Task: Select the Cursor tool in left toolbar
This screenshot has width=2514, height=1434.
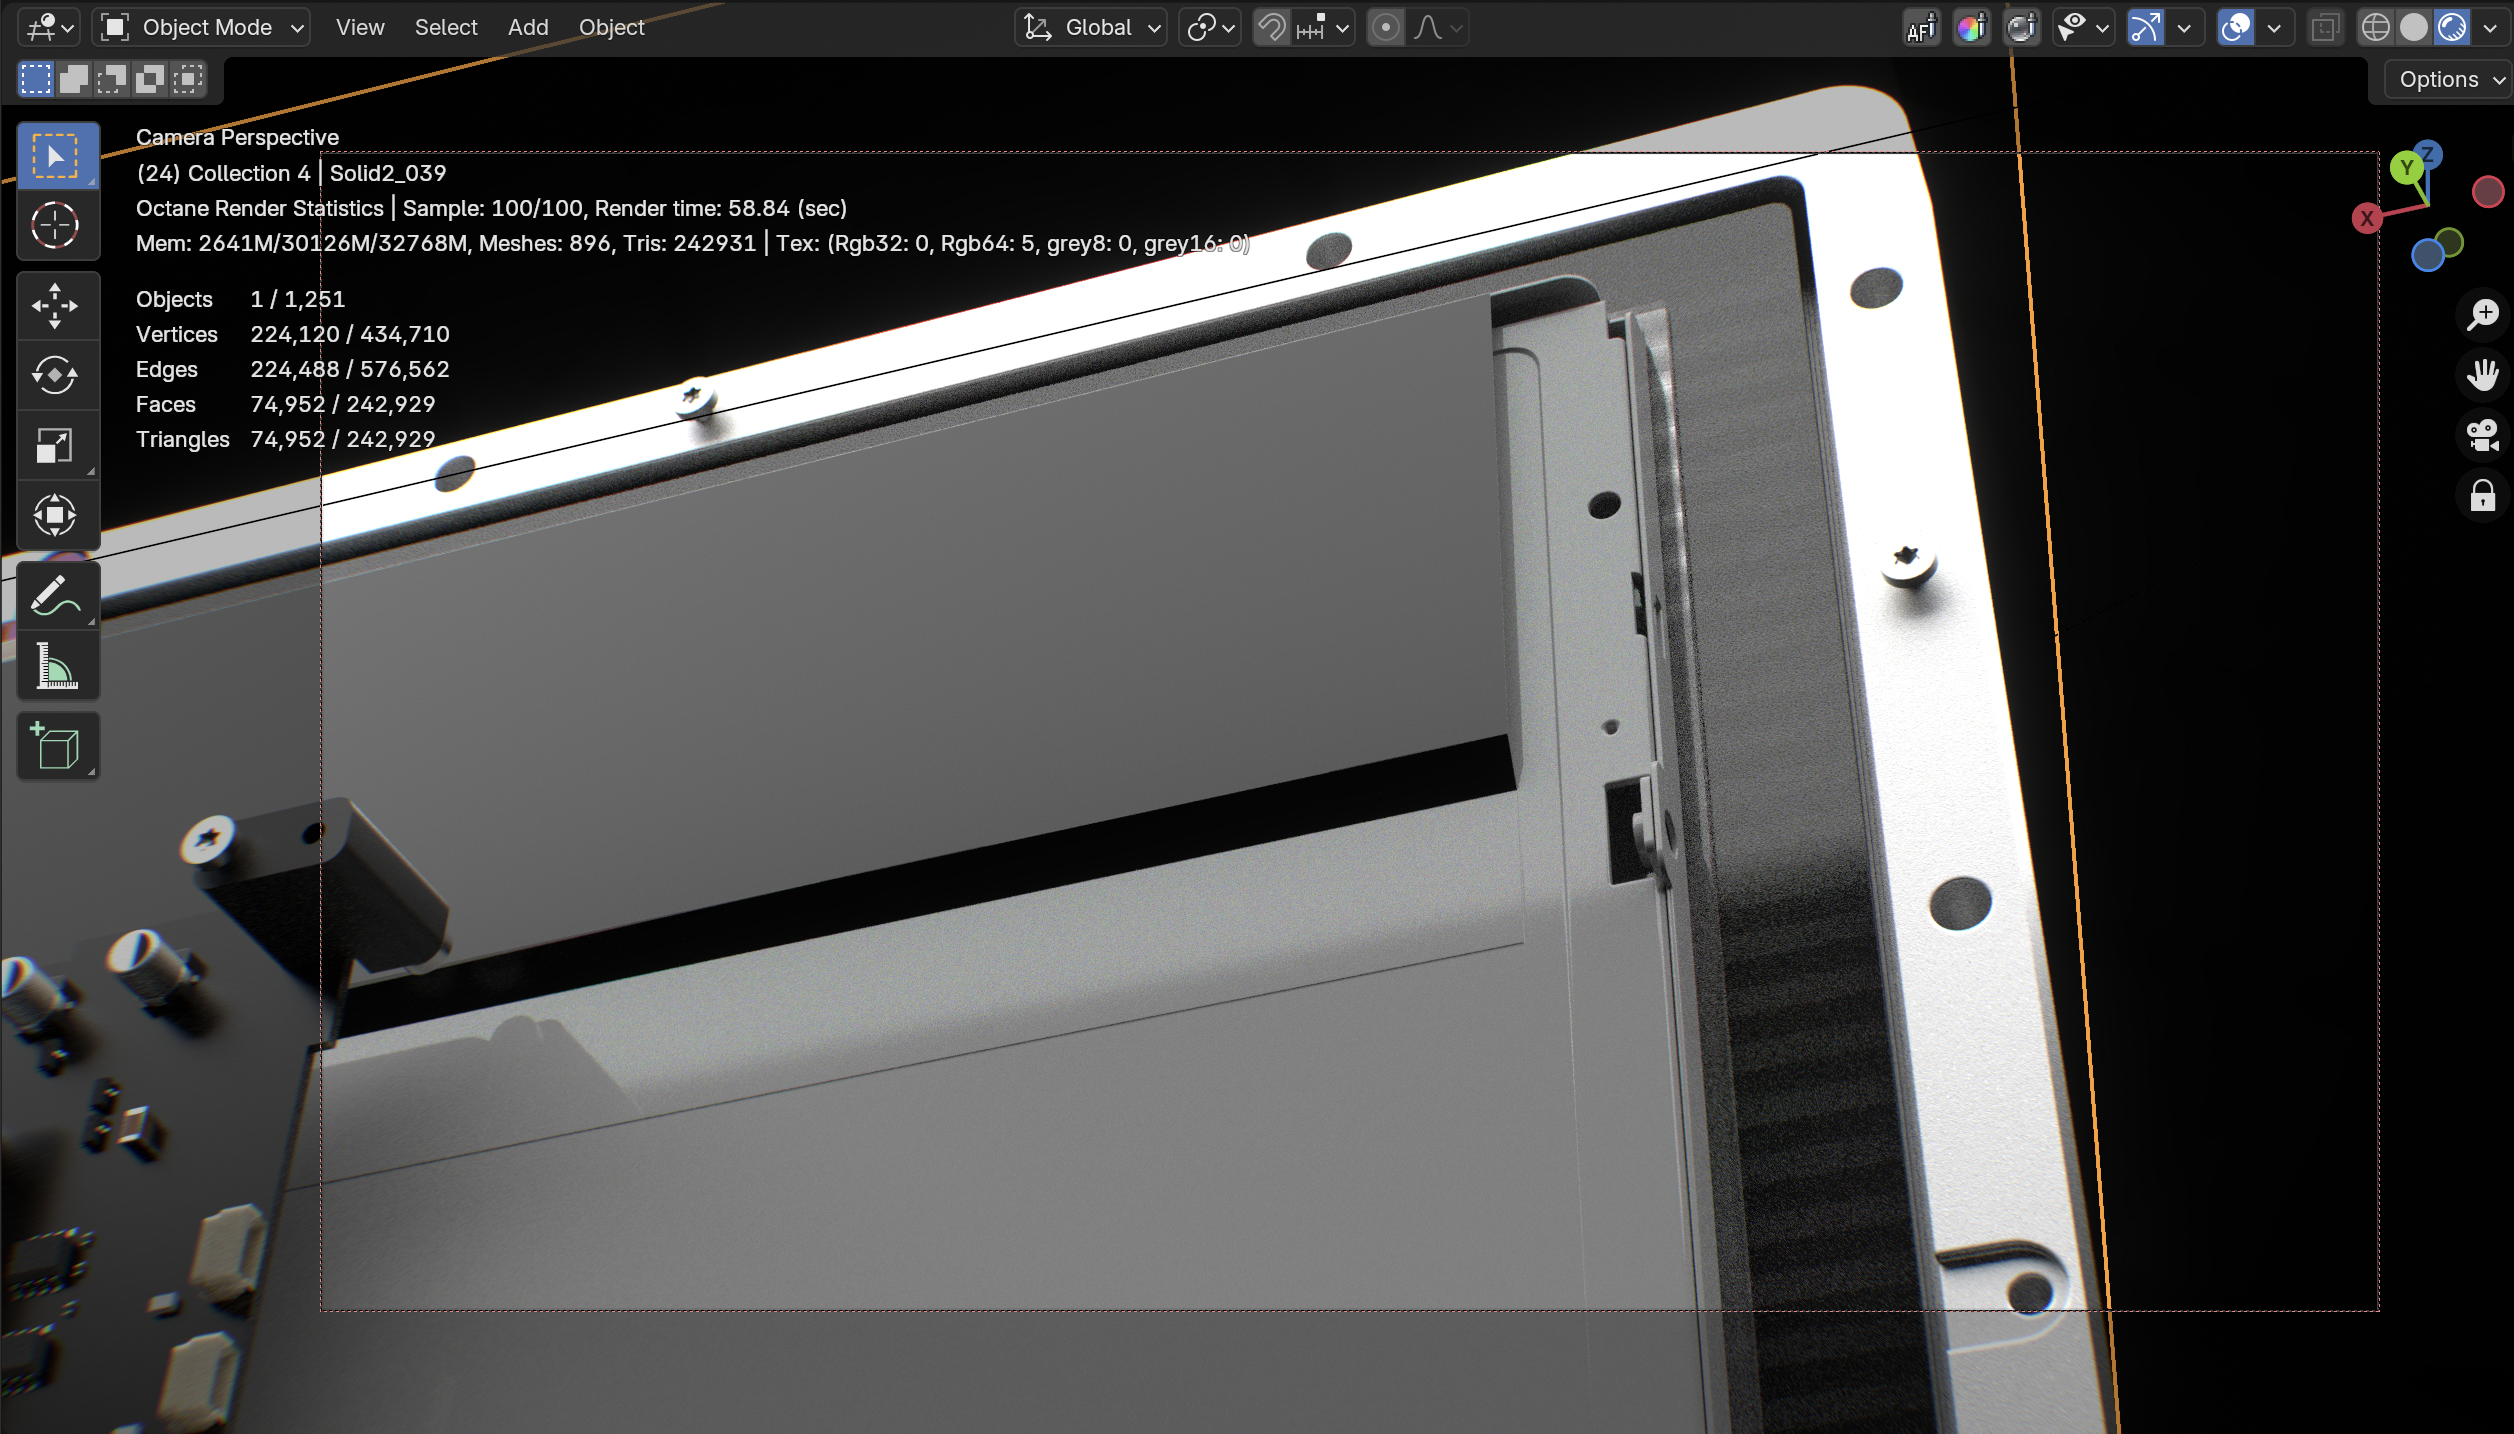Action: click(x=56, y=225)
